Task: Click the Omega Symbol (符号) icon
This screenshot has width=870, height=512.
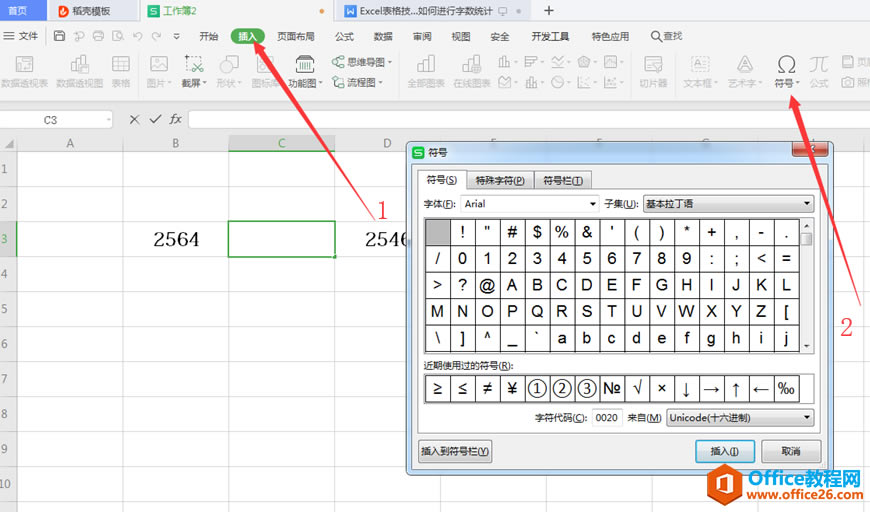Action: [786, 64]
